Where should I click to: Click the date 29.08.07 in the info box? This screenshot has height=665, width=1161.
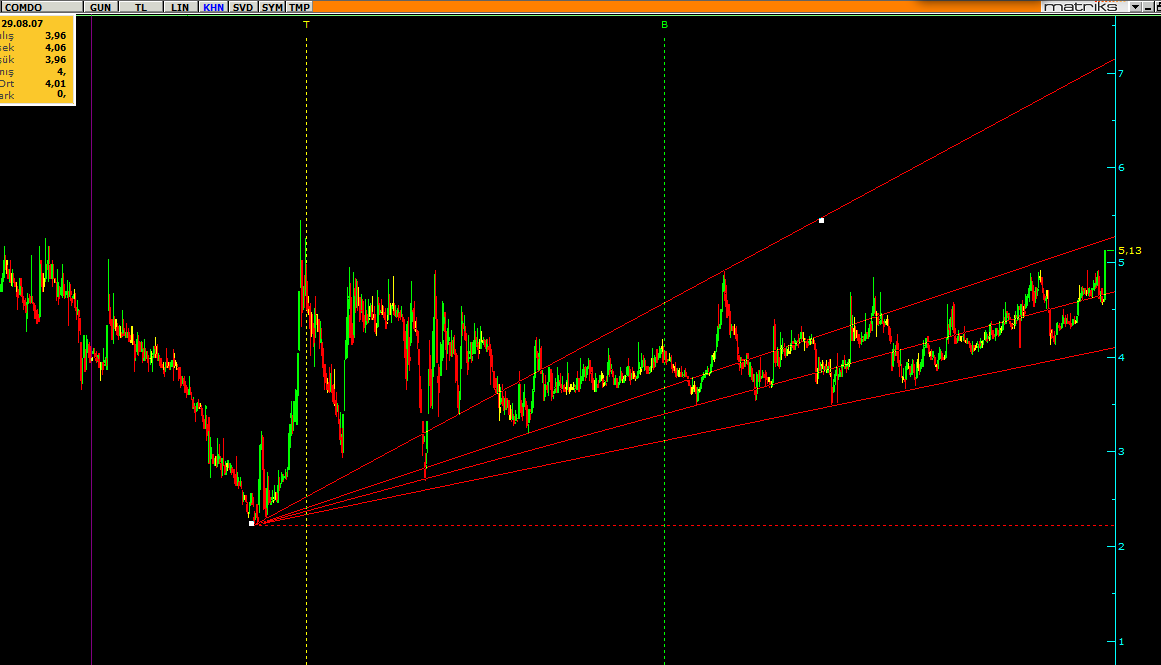22,24
